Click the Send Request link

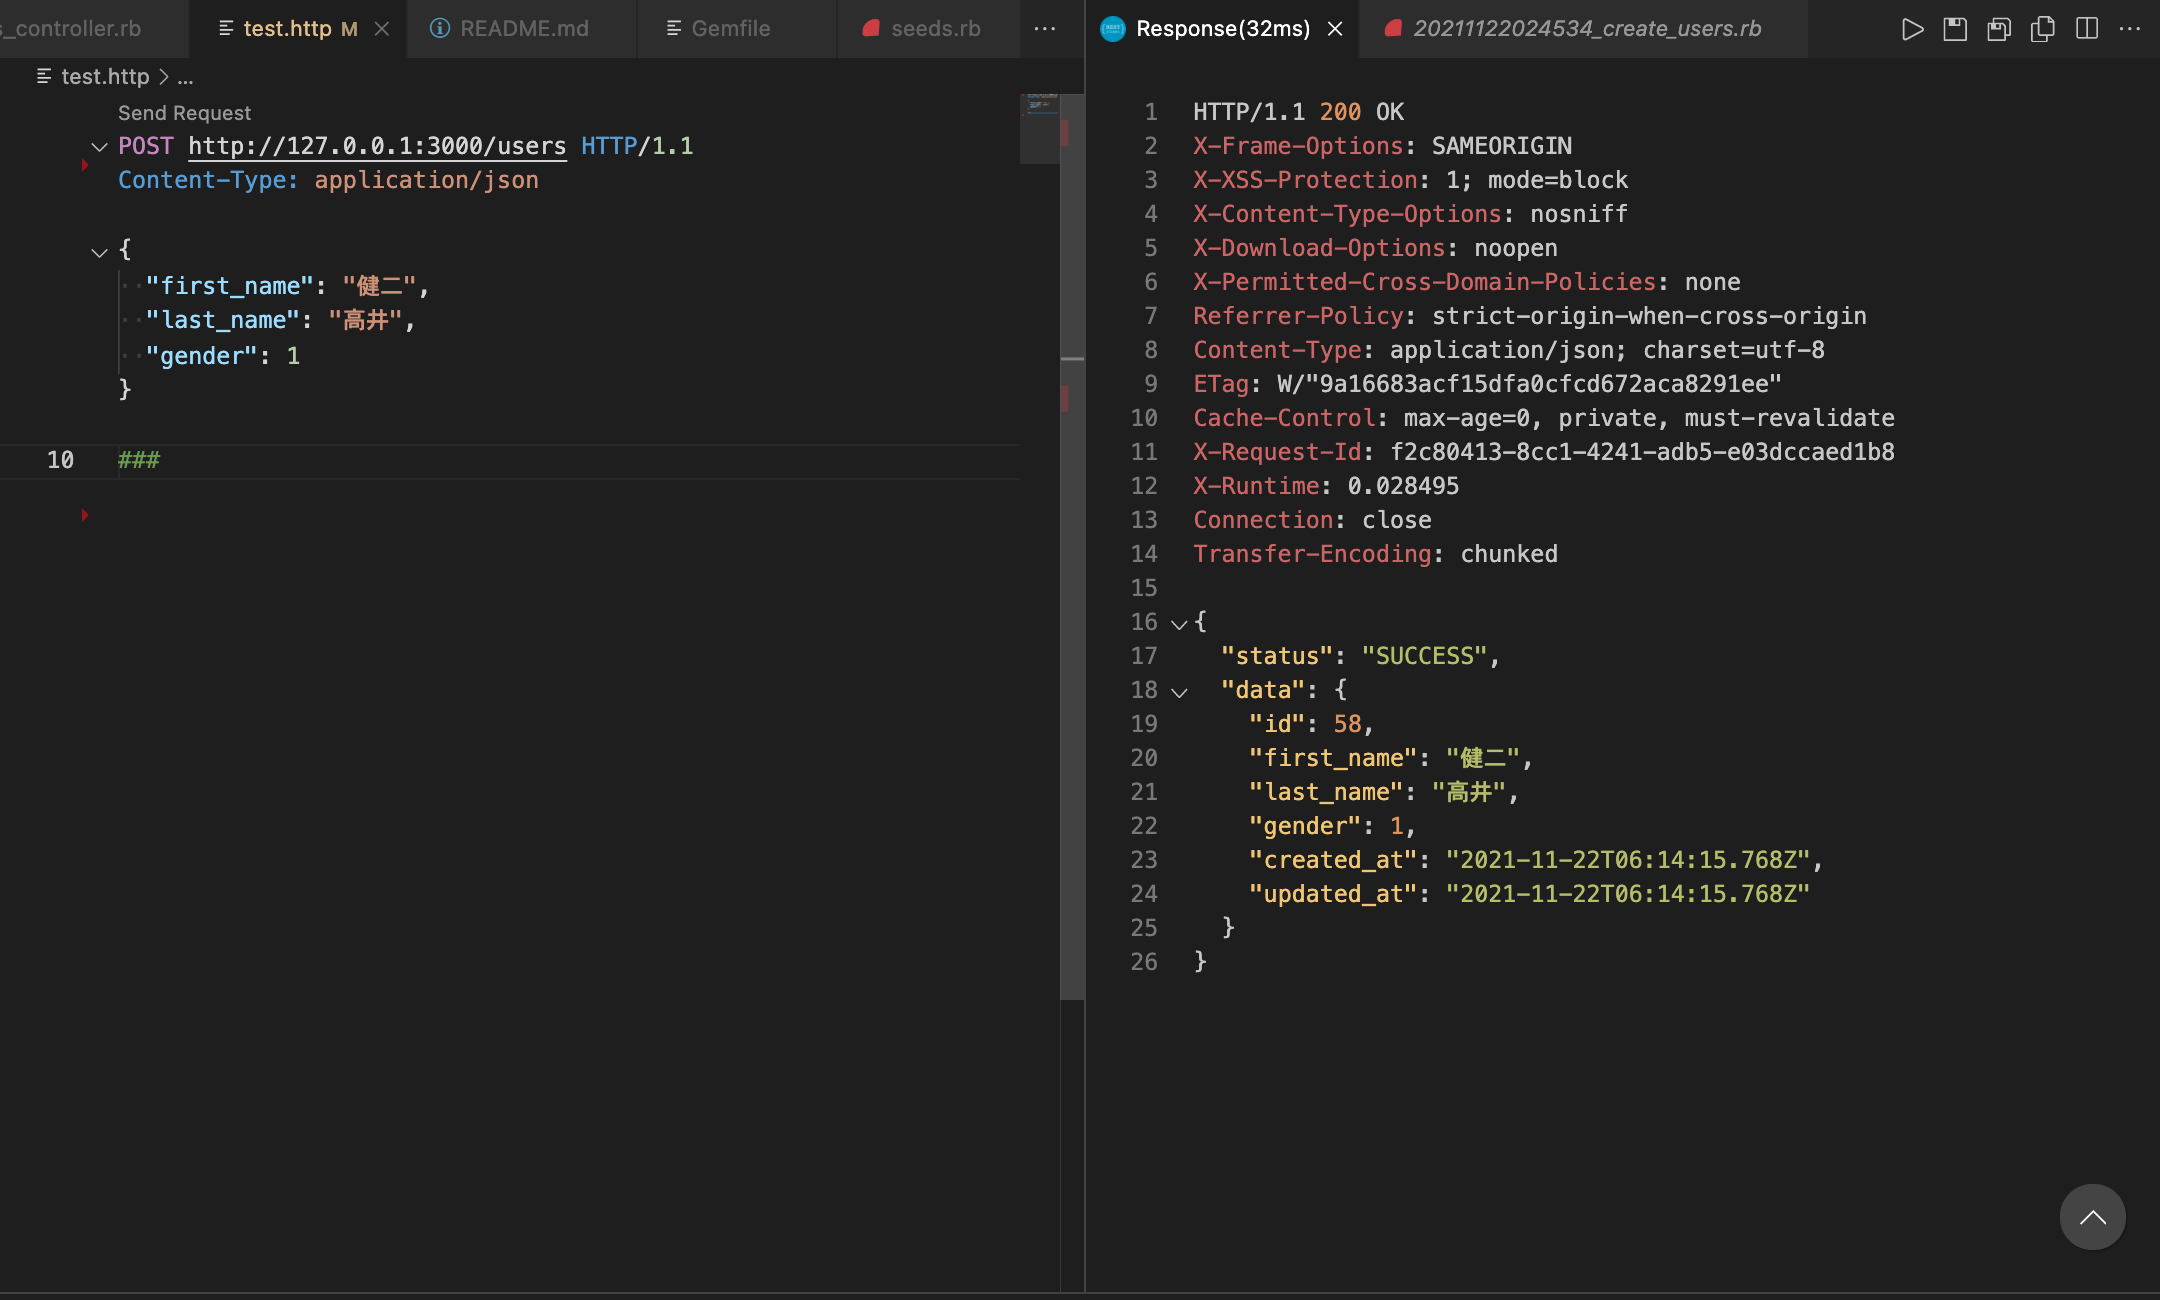184,113
